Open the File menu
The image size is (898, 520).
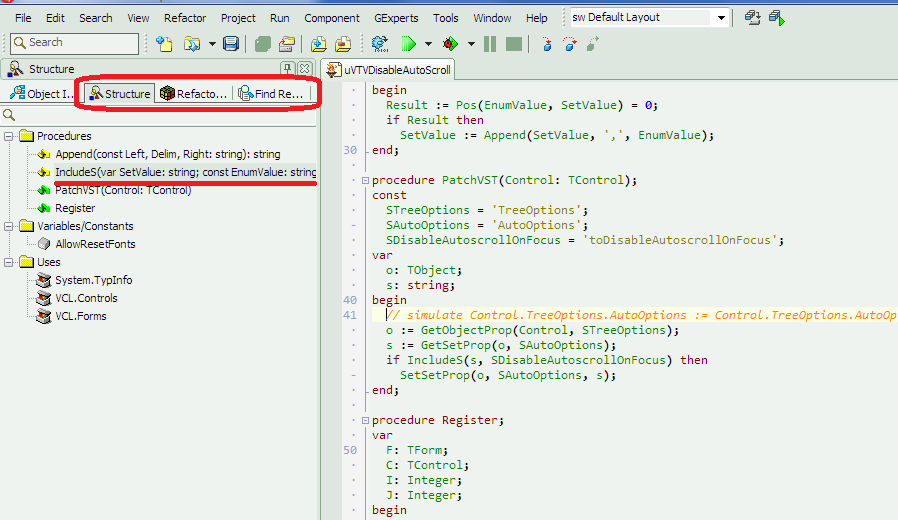point(23,18)
